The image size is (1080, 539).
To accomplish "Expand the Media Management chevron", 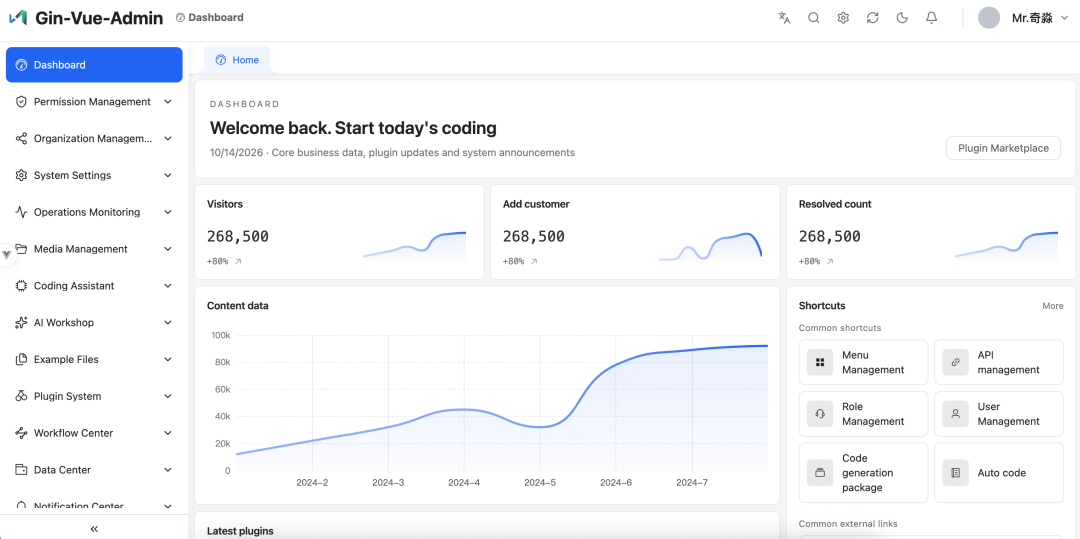I will (168, 249).
